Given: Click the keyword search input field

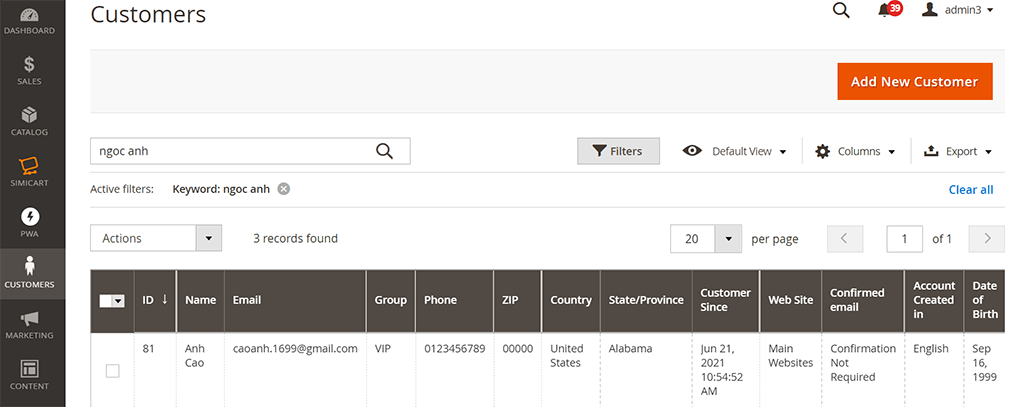Looking at the screenshot, I should point(230,151).
